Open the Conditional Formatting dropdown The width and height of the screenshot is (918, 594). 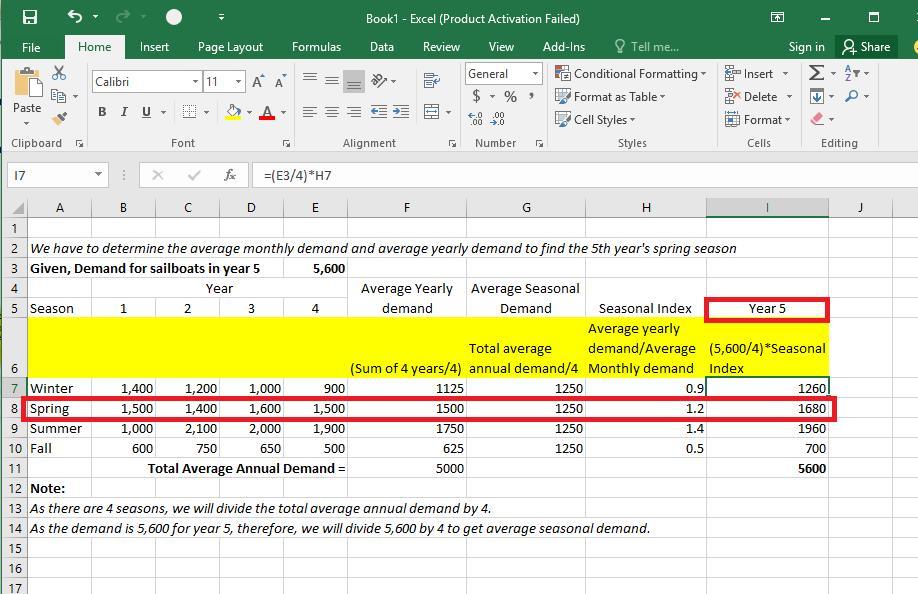tap(631, 73)
